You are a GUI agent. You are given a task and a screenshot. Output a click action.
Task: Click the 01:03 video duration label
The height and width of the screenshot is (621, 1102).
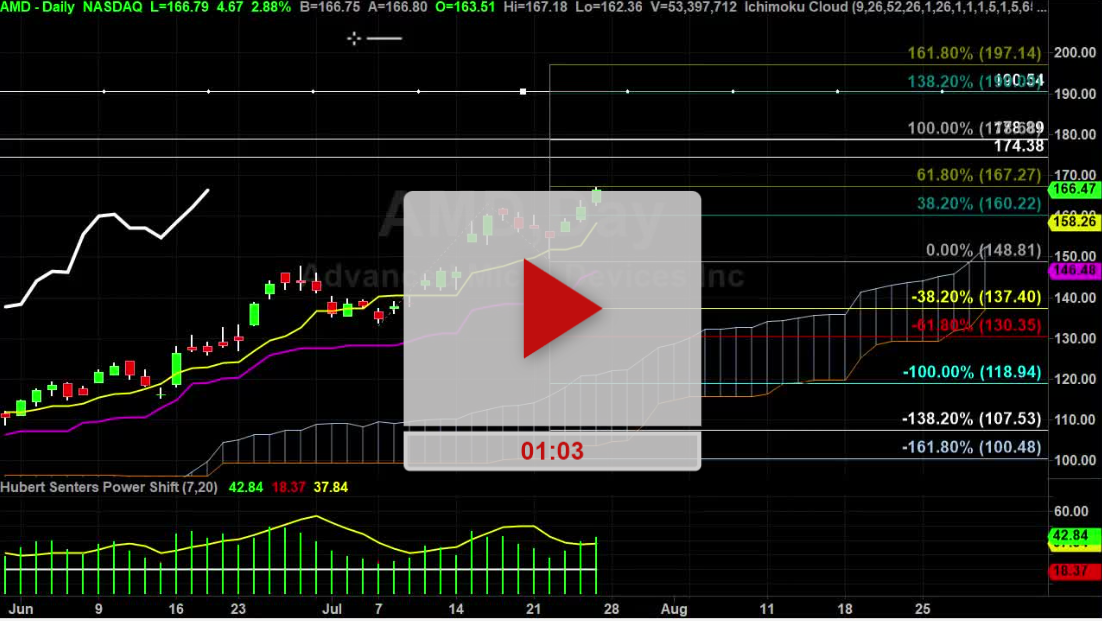(x=552, y=451)
